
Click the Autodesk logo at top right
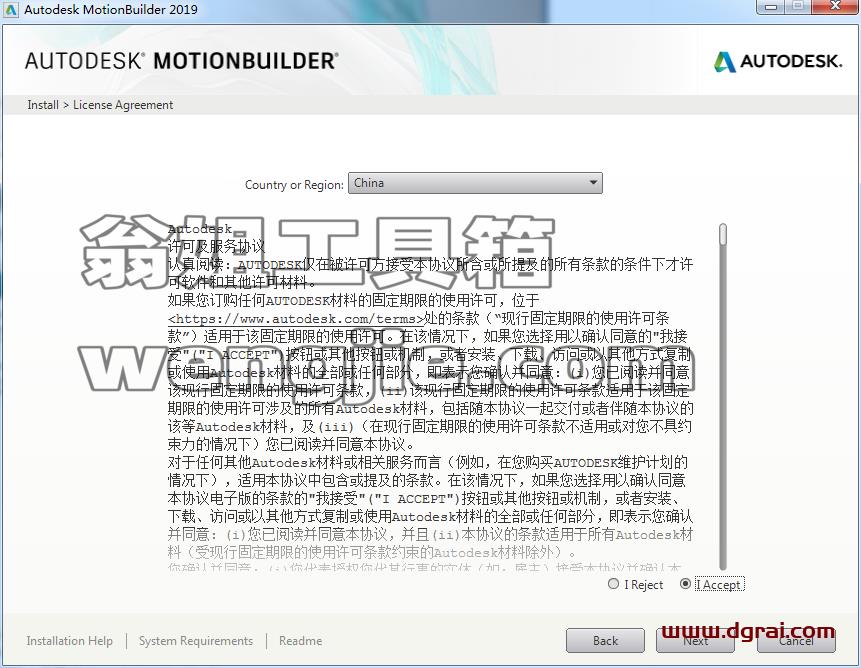tap(778, 61)
